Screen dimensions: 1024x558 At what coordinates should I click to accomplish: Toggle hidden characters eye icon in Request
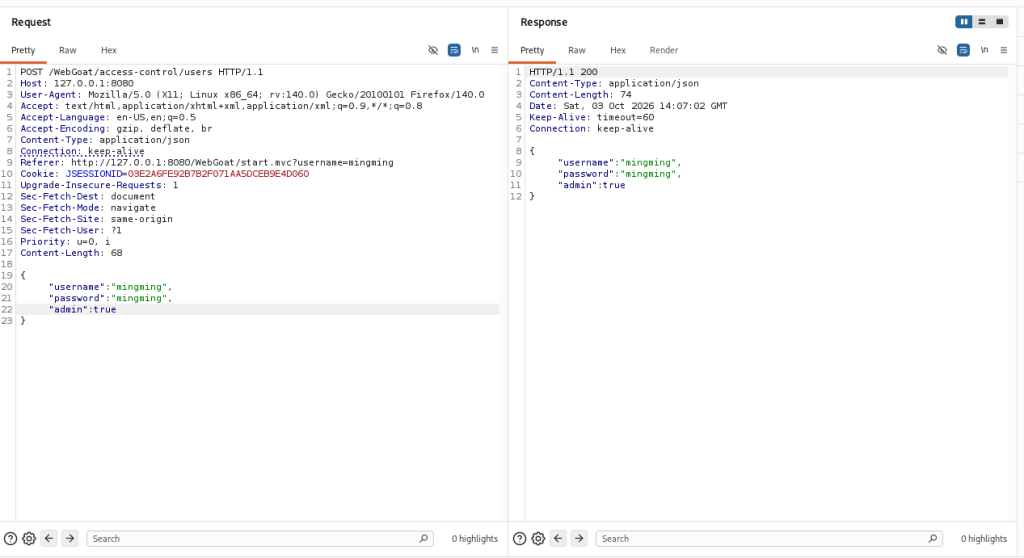(x=433, y=50)
